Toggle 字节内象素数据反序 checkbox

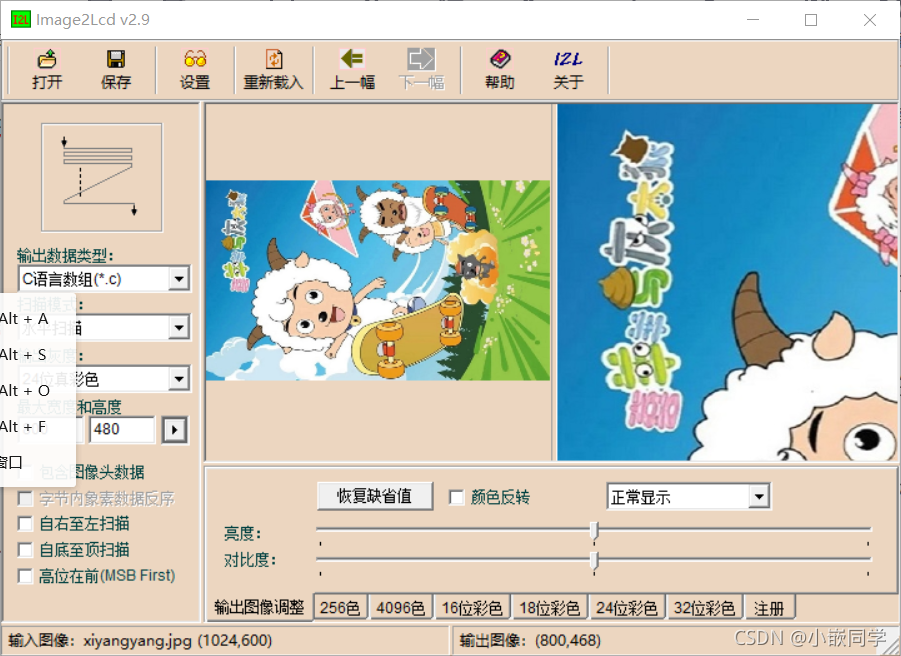(25, 499)
